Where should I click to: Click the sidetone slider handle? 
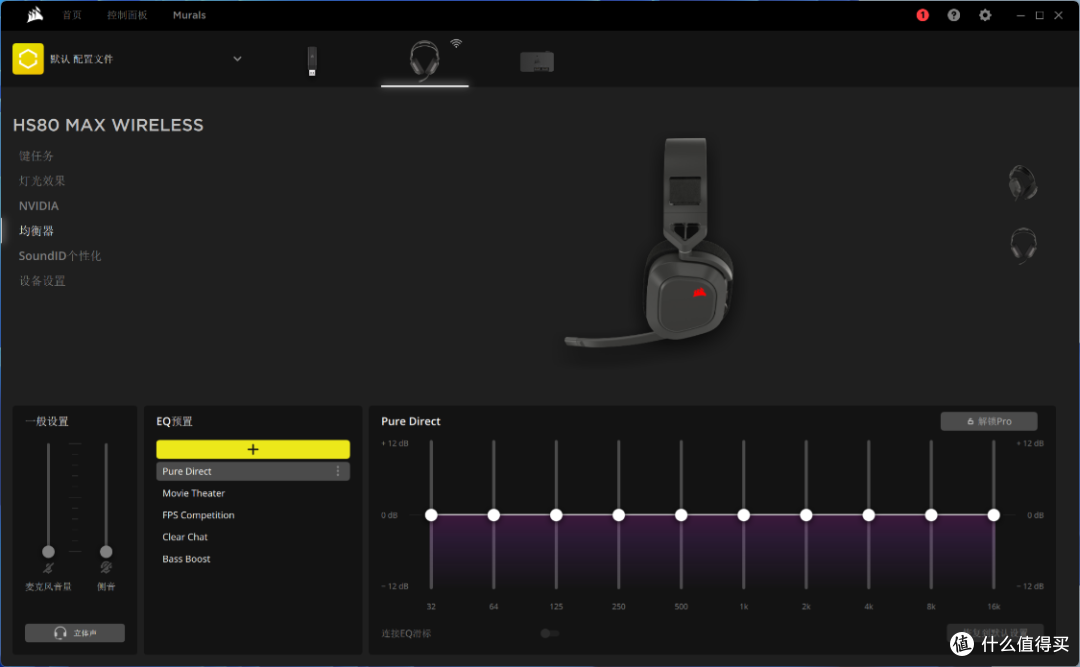[x=105, y=551]
